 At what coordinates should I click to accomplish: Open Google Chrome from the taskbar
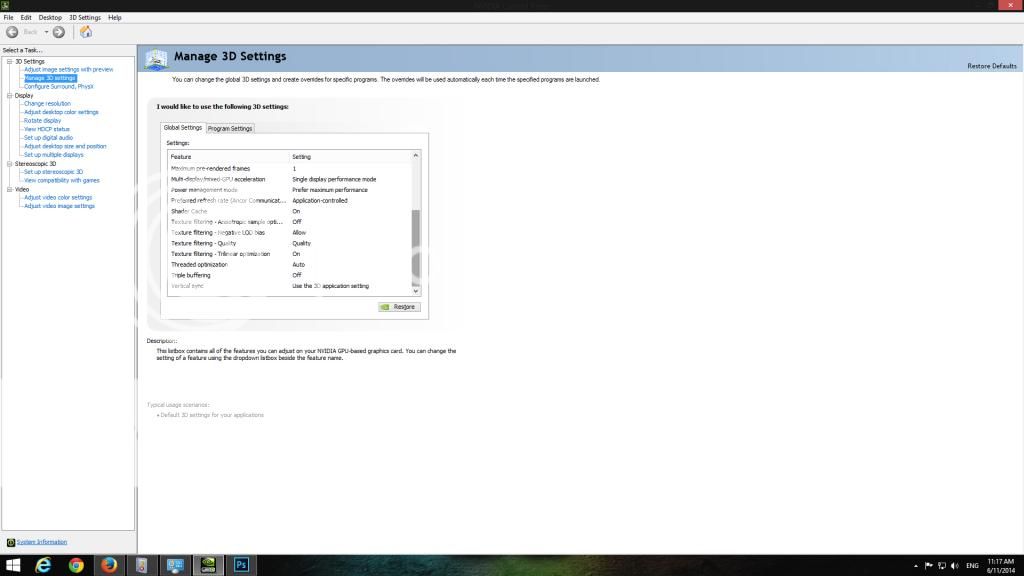click(x=76, y=565)
